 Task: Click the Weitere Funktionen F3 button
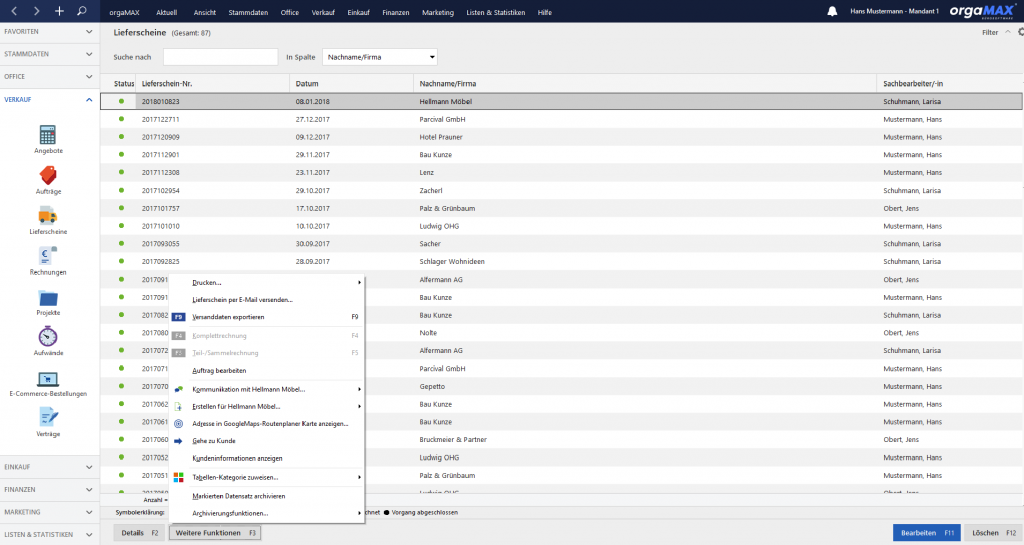[215, 533]
